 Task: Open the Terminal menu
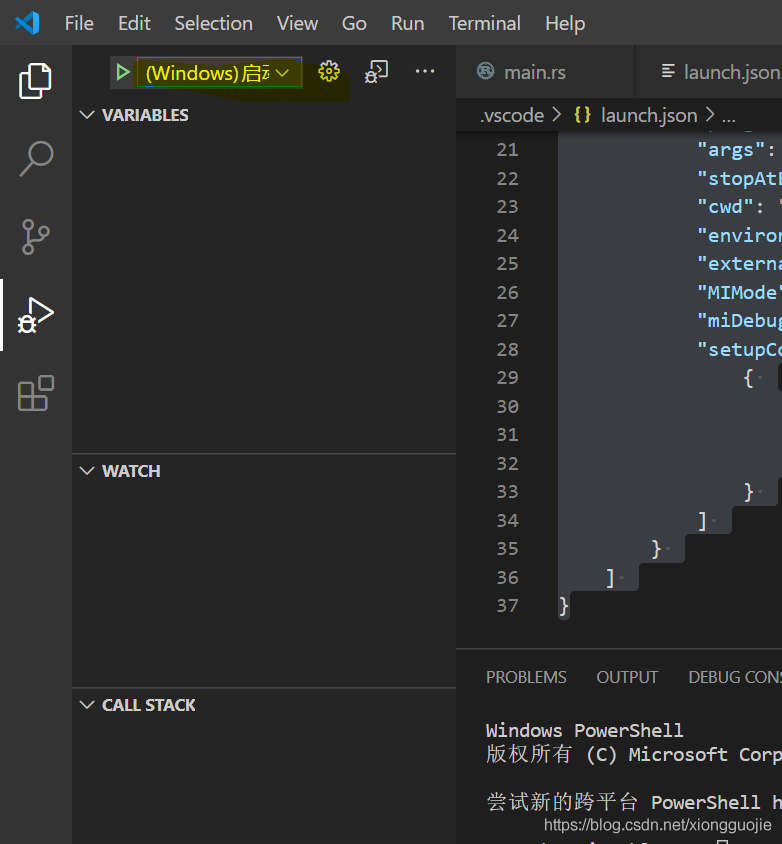pyautogui.click(x=484, y=23)
